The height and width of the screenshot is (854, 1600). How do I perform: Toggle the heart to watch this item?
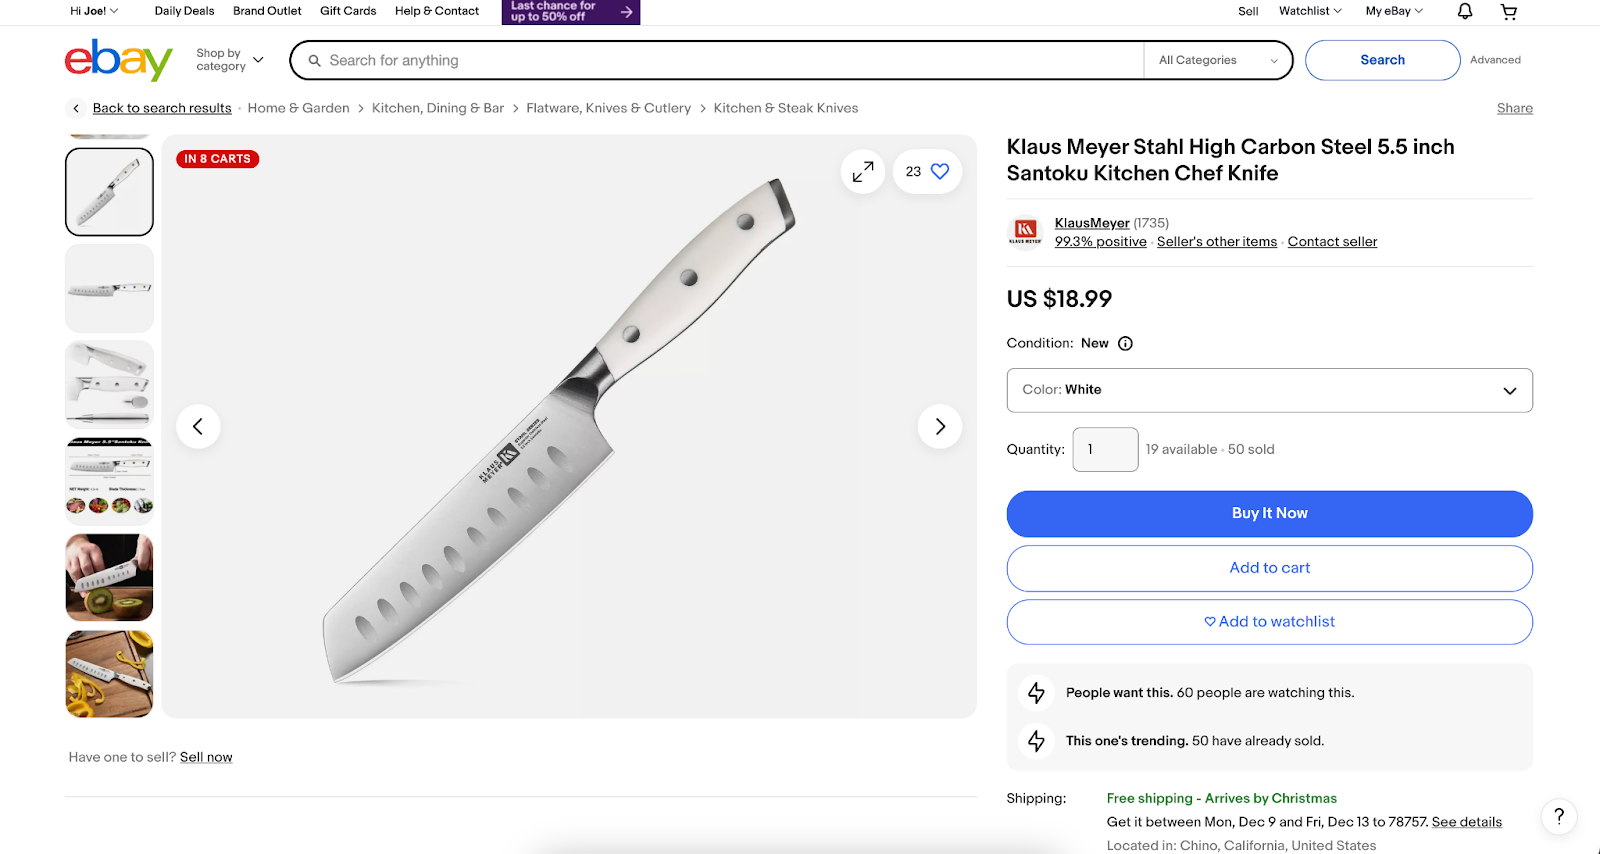click(938, 171)
